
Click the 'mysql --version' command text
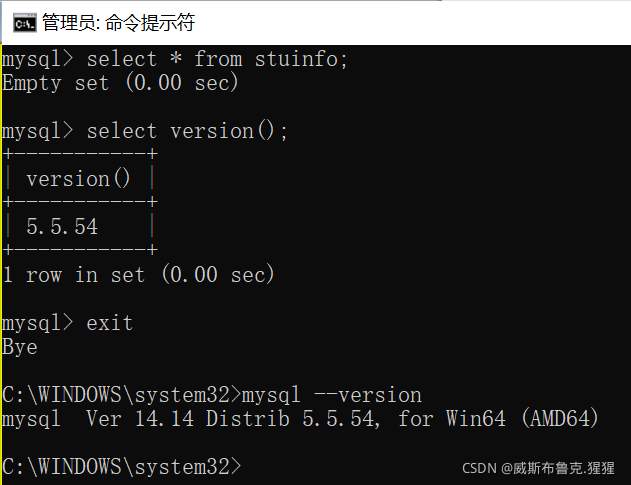tap(332, 395)
